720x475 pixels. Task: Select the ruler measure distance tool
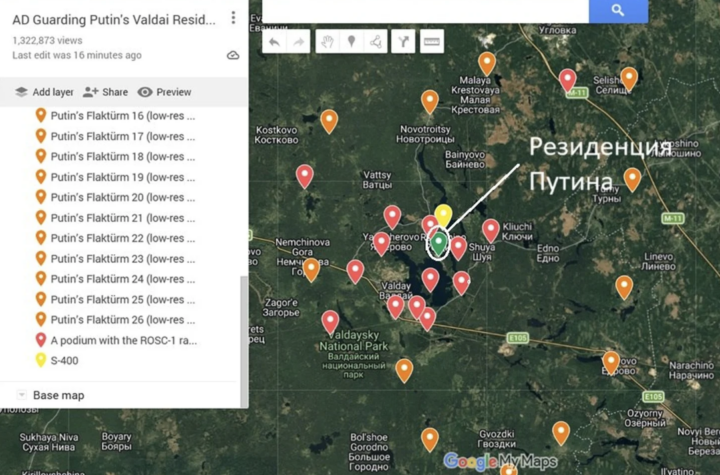(x=432, y=42)
